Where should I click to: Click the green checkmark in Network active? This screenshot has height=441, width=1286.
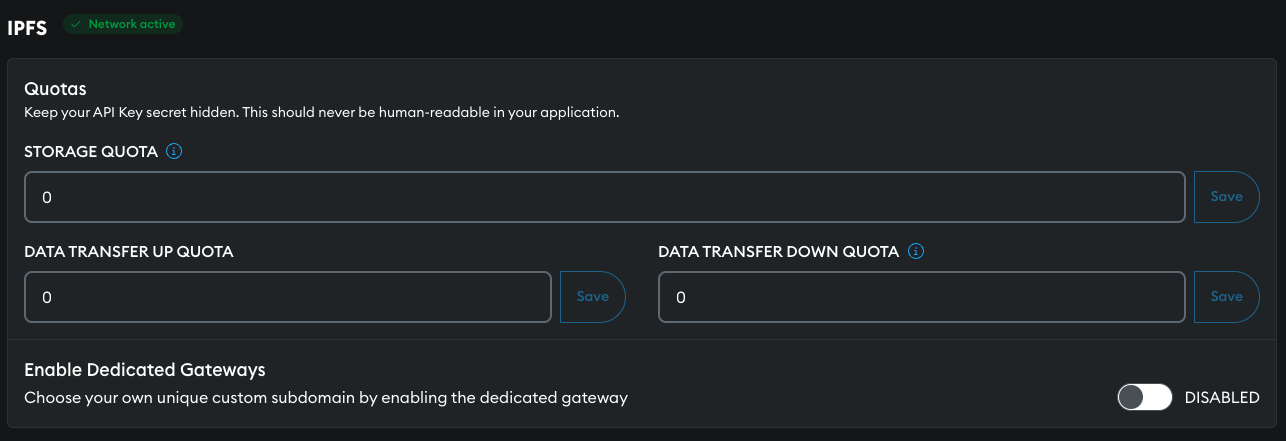76,23
